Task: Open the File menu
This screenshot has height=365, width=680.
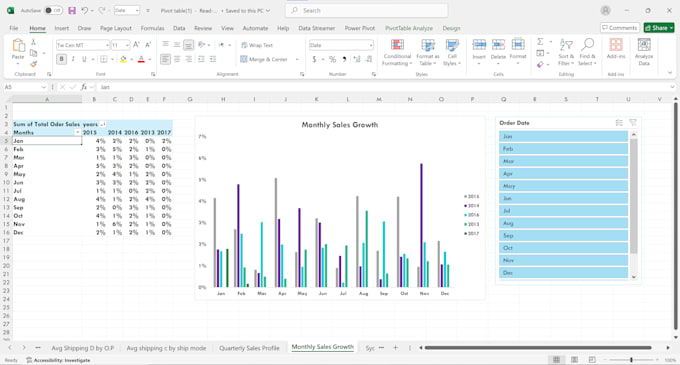Action: pyautogui.click(x=14, y=28)
